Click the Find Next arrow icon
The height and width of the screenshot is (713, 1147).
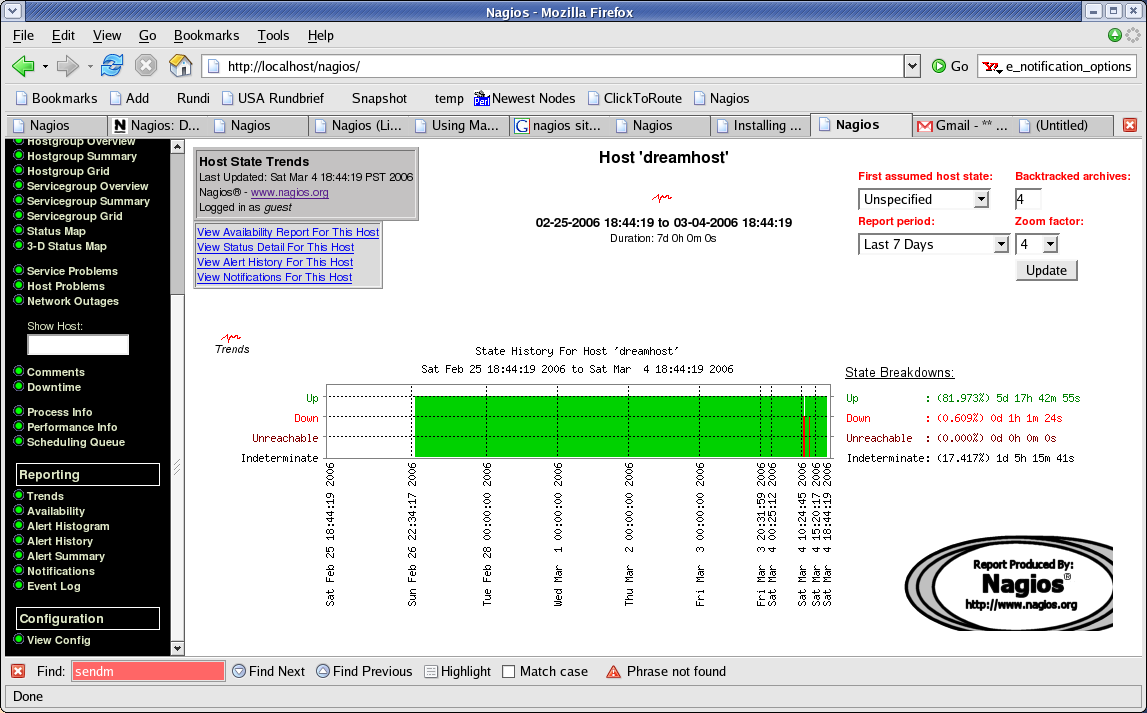(238, 671)
